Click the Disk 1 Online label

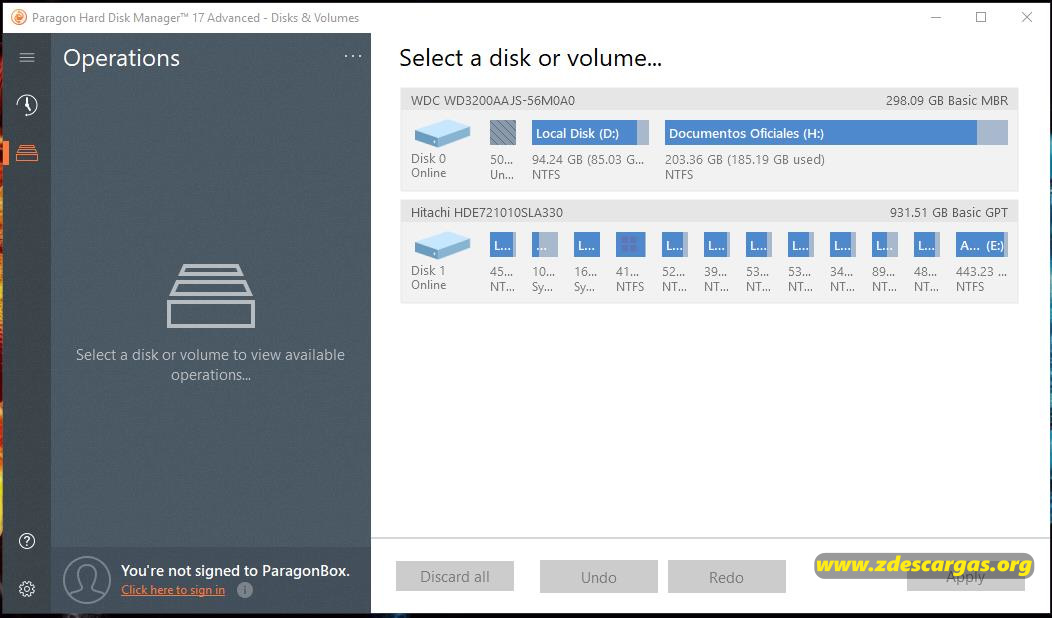(429, 278)
